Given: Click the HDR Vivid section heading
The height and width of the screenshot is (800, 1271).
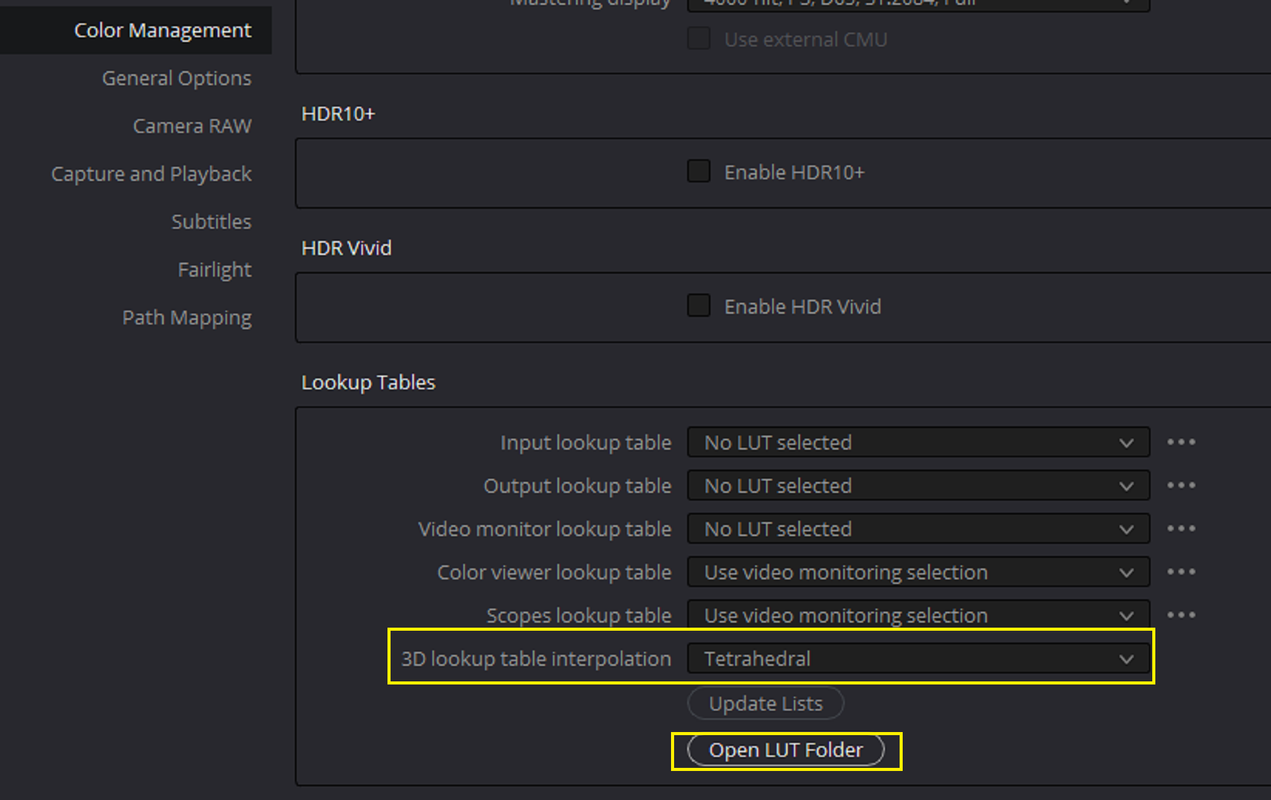Looking at the screenshot, I should (346, 248).
